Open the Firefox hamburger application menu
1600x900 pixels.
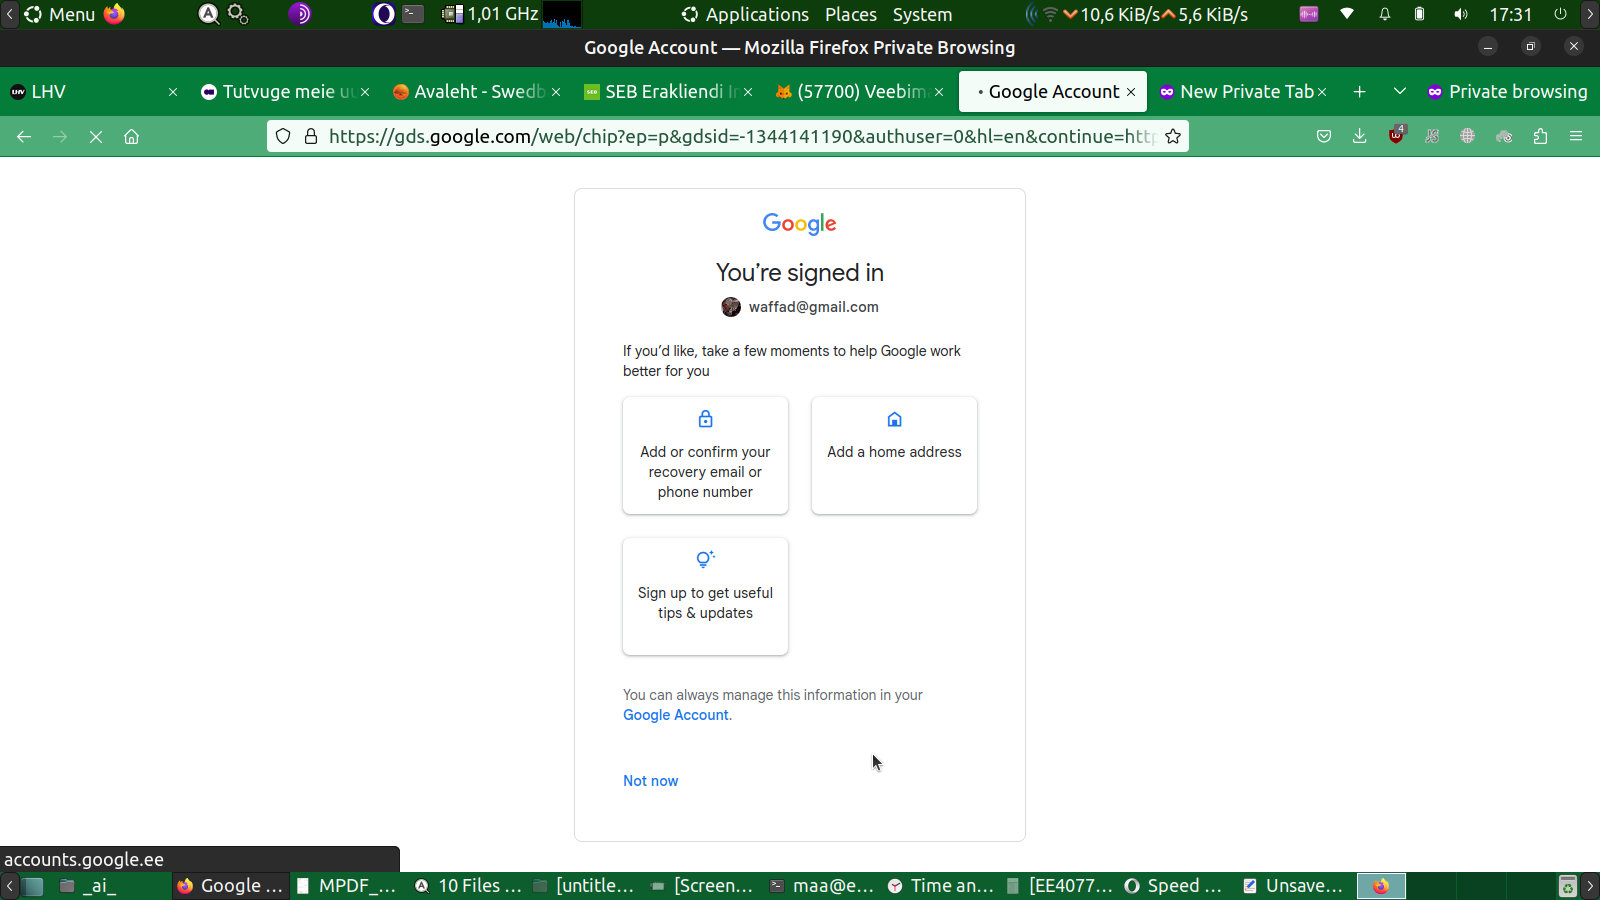click(x=1576, y=136)
